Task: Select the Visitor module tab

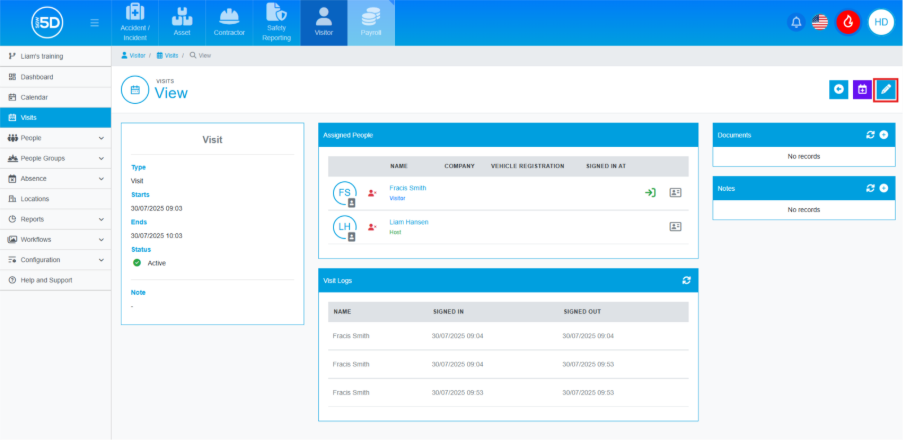Action: (324, 23)
